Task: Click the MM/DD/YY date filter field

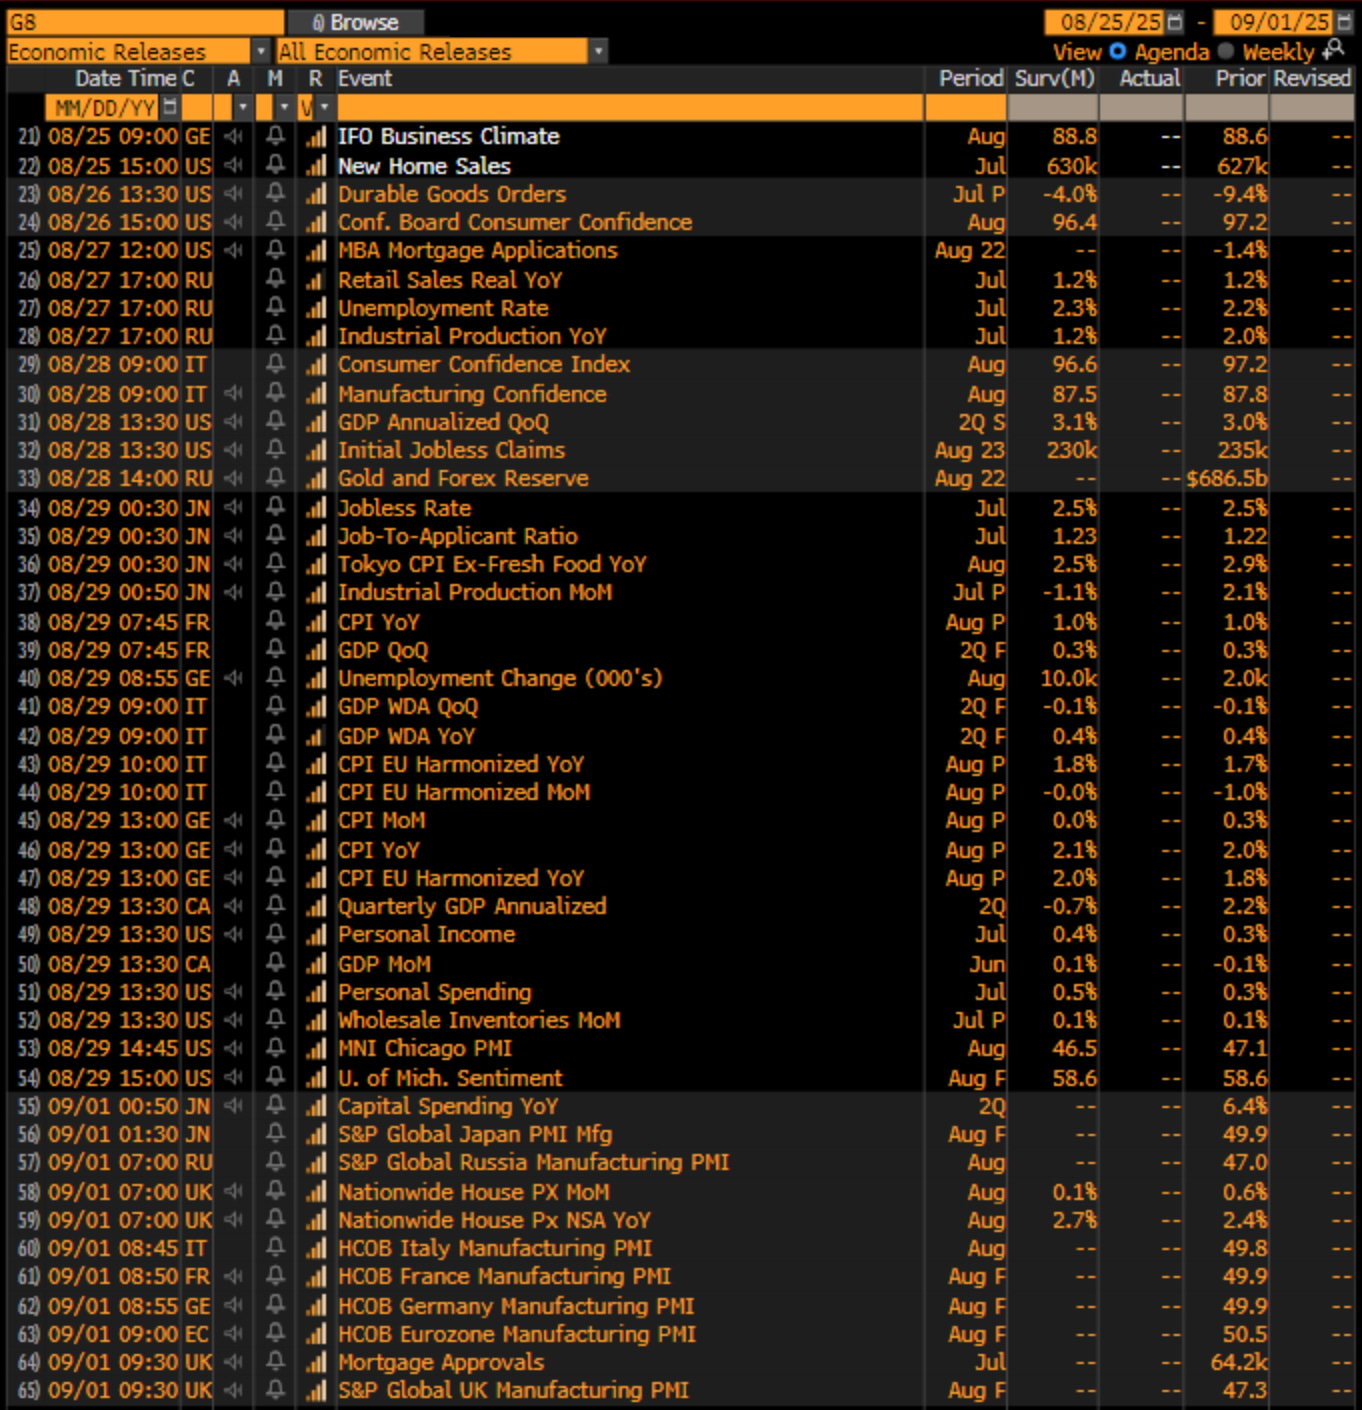Action: tap(104, 107)
